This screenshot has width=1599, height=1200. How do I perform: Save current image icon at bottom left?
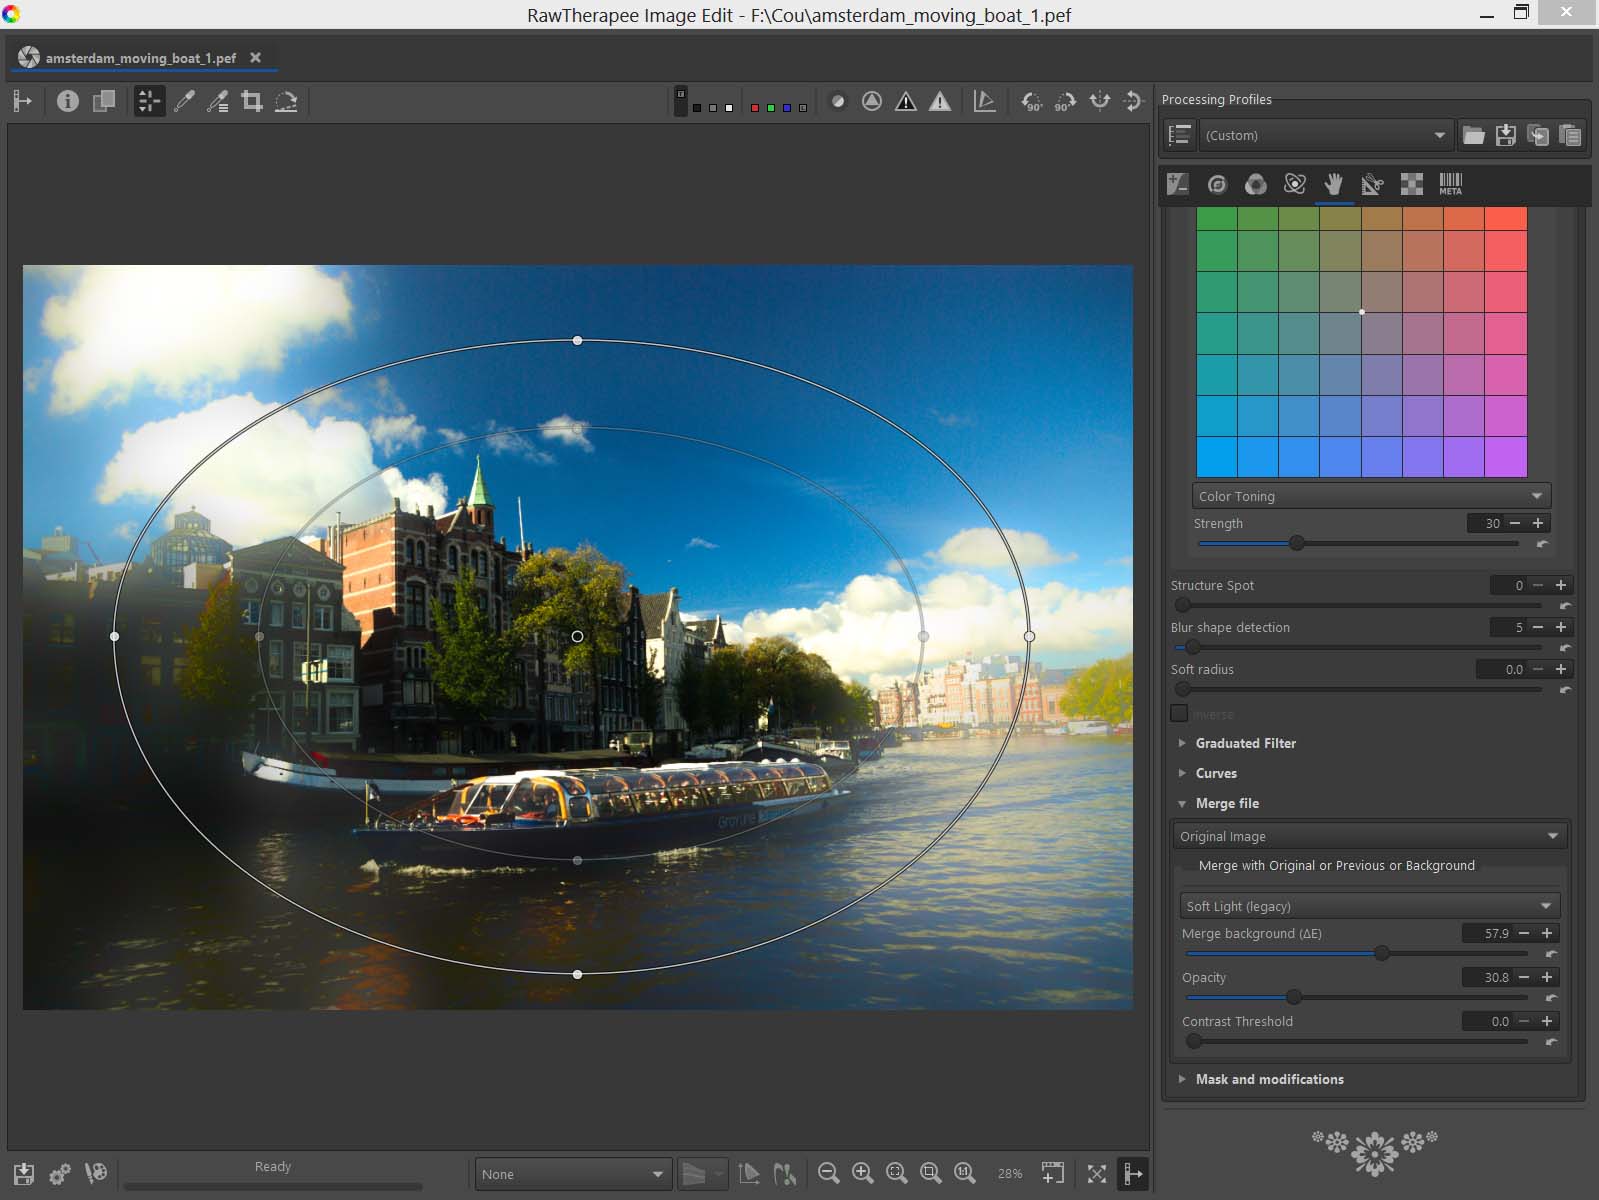[24, 1173]
